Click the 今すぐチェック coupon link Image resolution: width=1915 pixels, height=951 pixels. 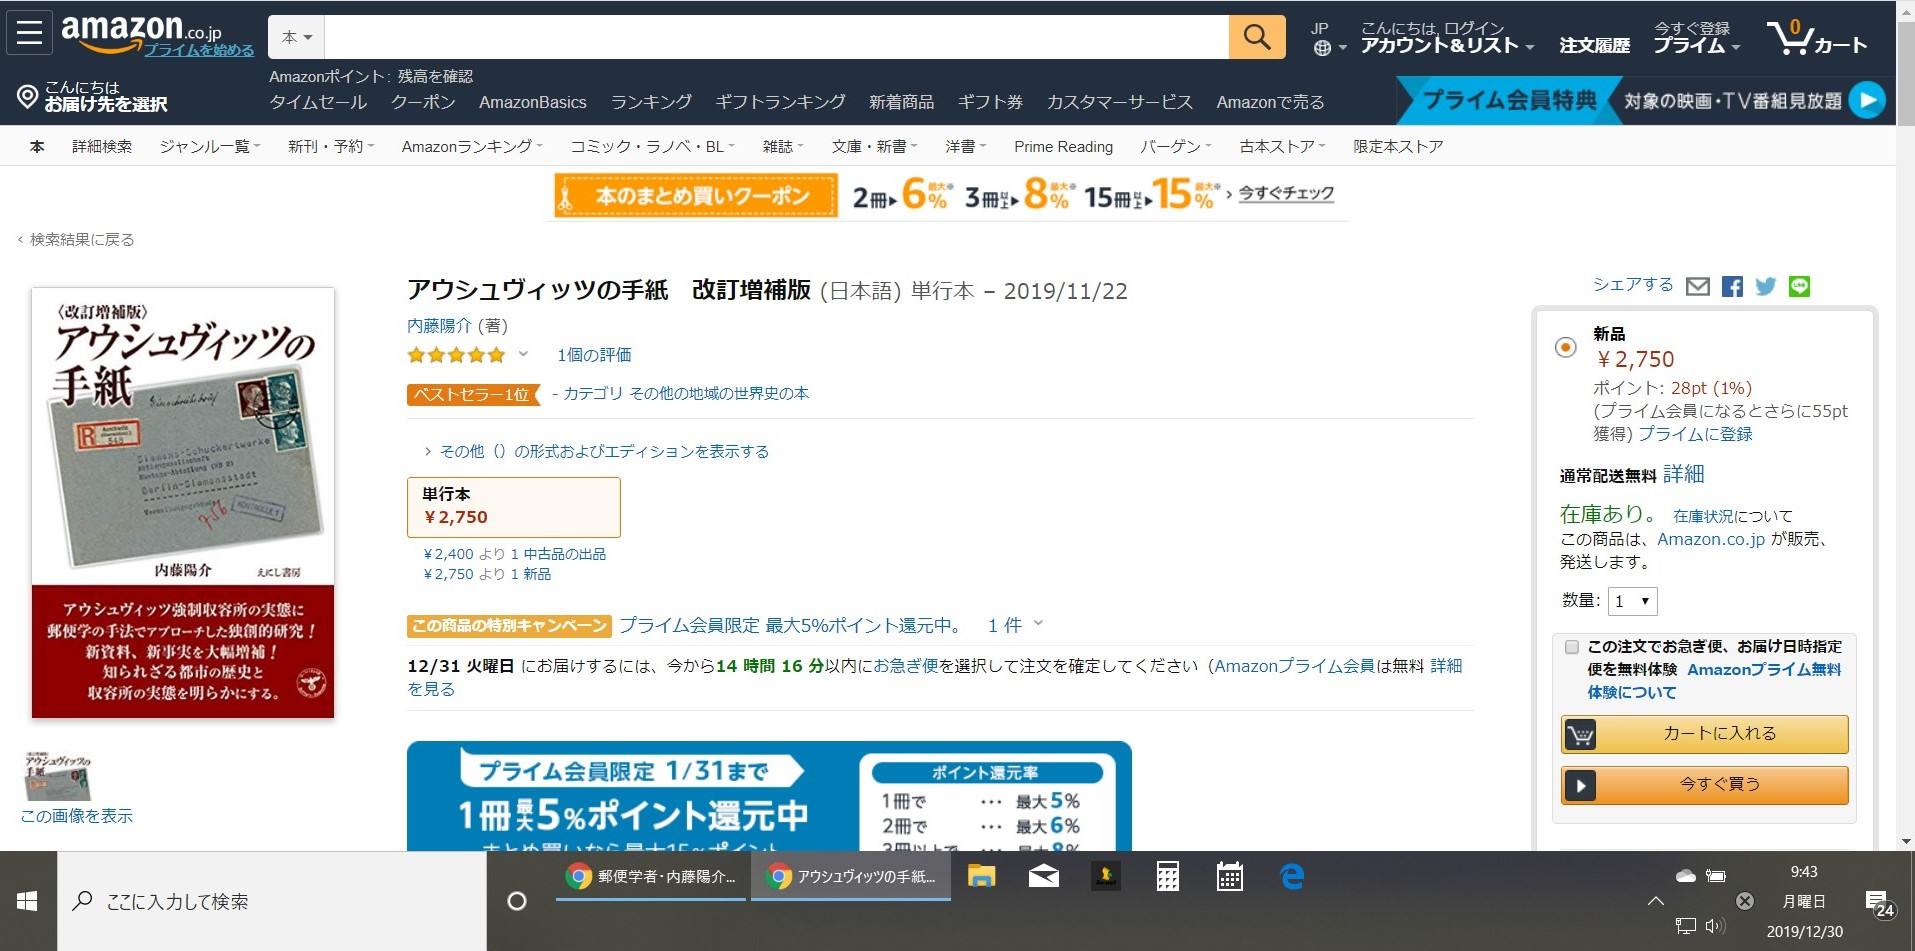[1286, 194]
